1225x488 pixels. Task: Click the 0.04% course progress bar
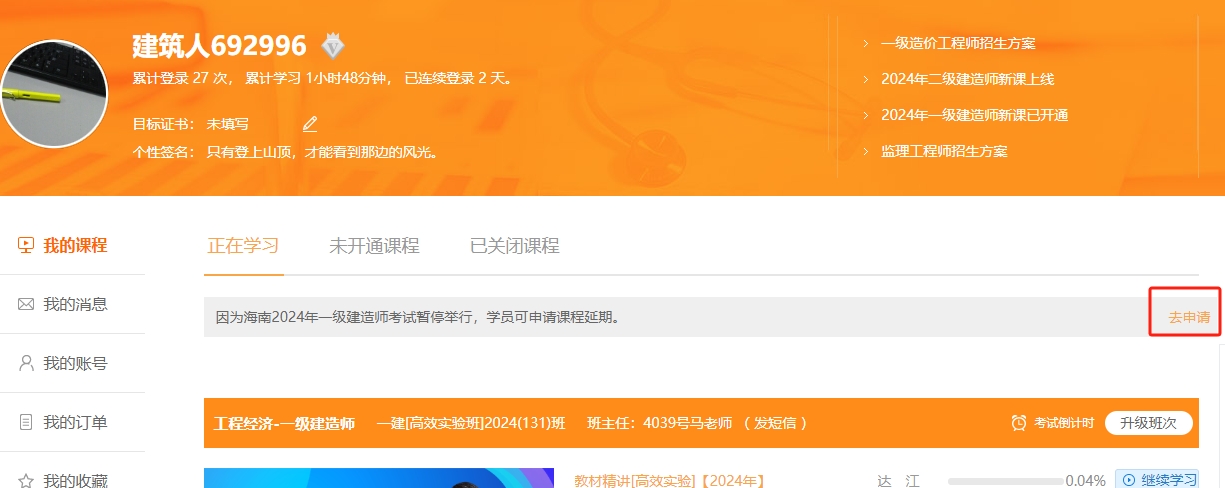[x=1005, y=481]
